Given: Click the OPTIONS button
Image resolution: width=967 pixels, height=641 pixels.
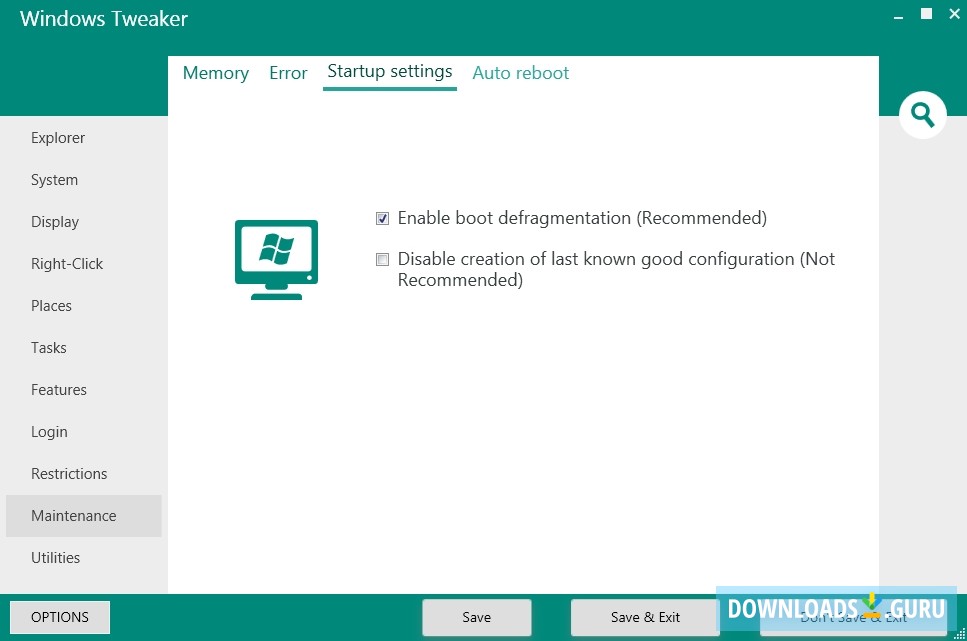Looking at the screenshot, I should [60, 617].
